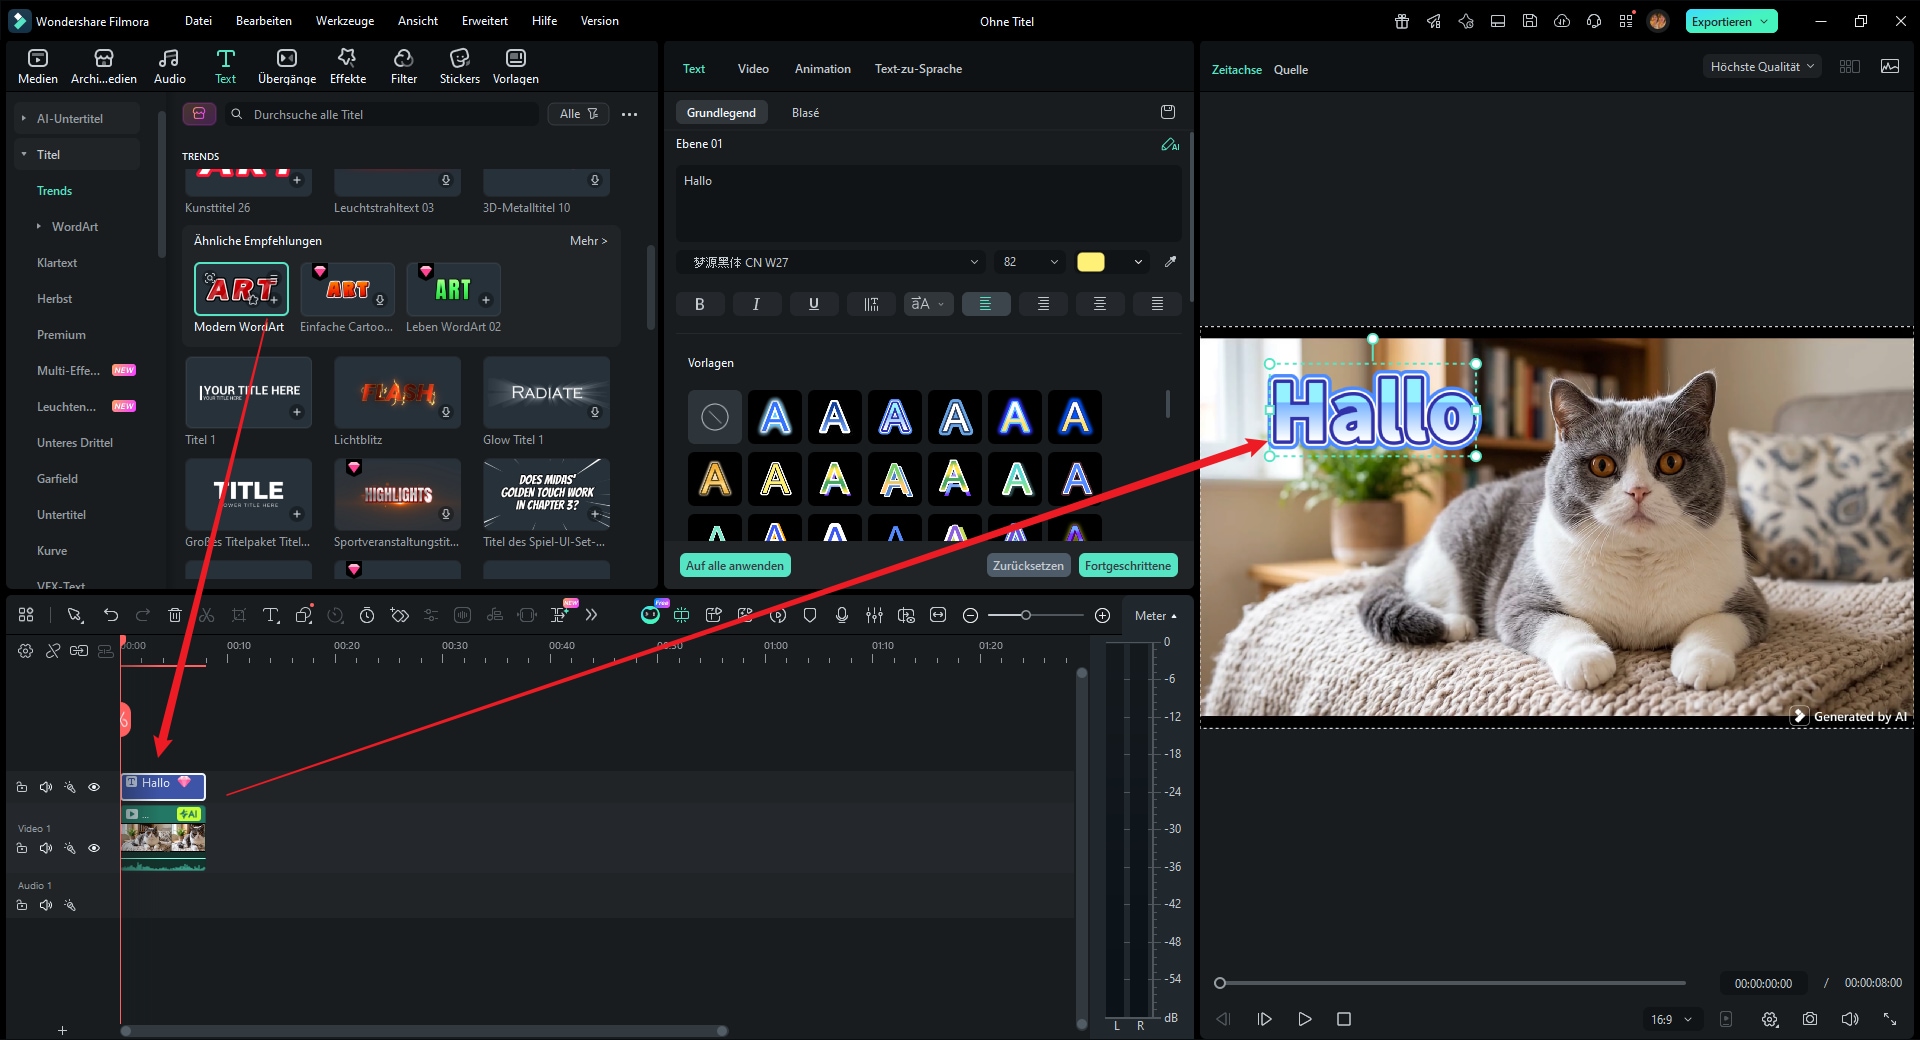1920x1040 pixels.
Task: Set left text alignment
Action: [x=986, y=304]
